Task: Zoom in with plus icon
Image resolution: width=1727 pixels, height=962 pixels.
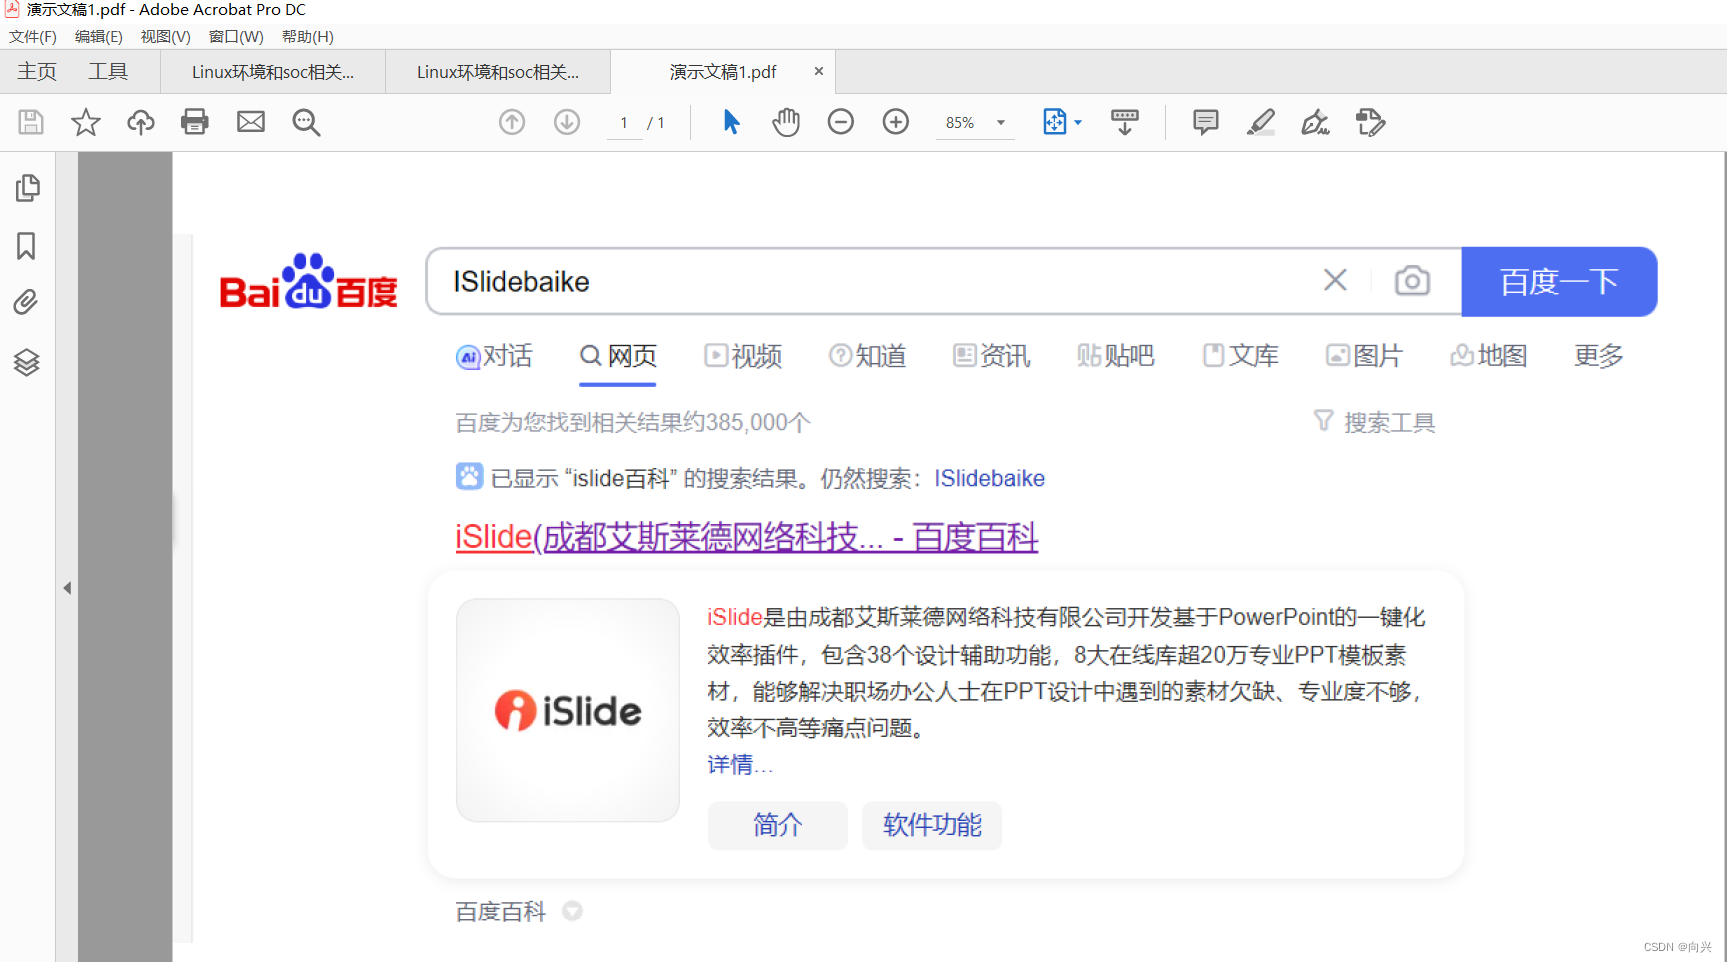Action: (x=896, y=122)
